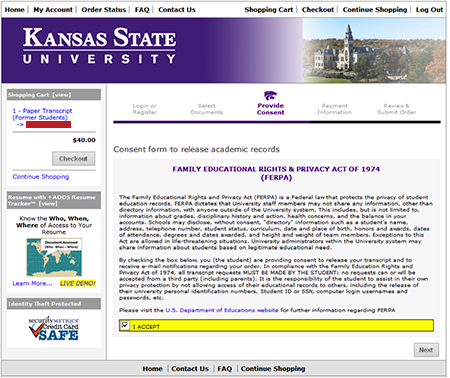Click the campus building banner photo
Screen dimensions: 450x378
tap(374, 50)
